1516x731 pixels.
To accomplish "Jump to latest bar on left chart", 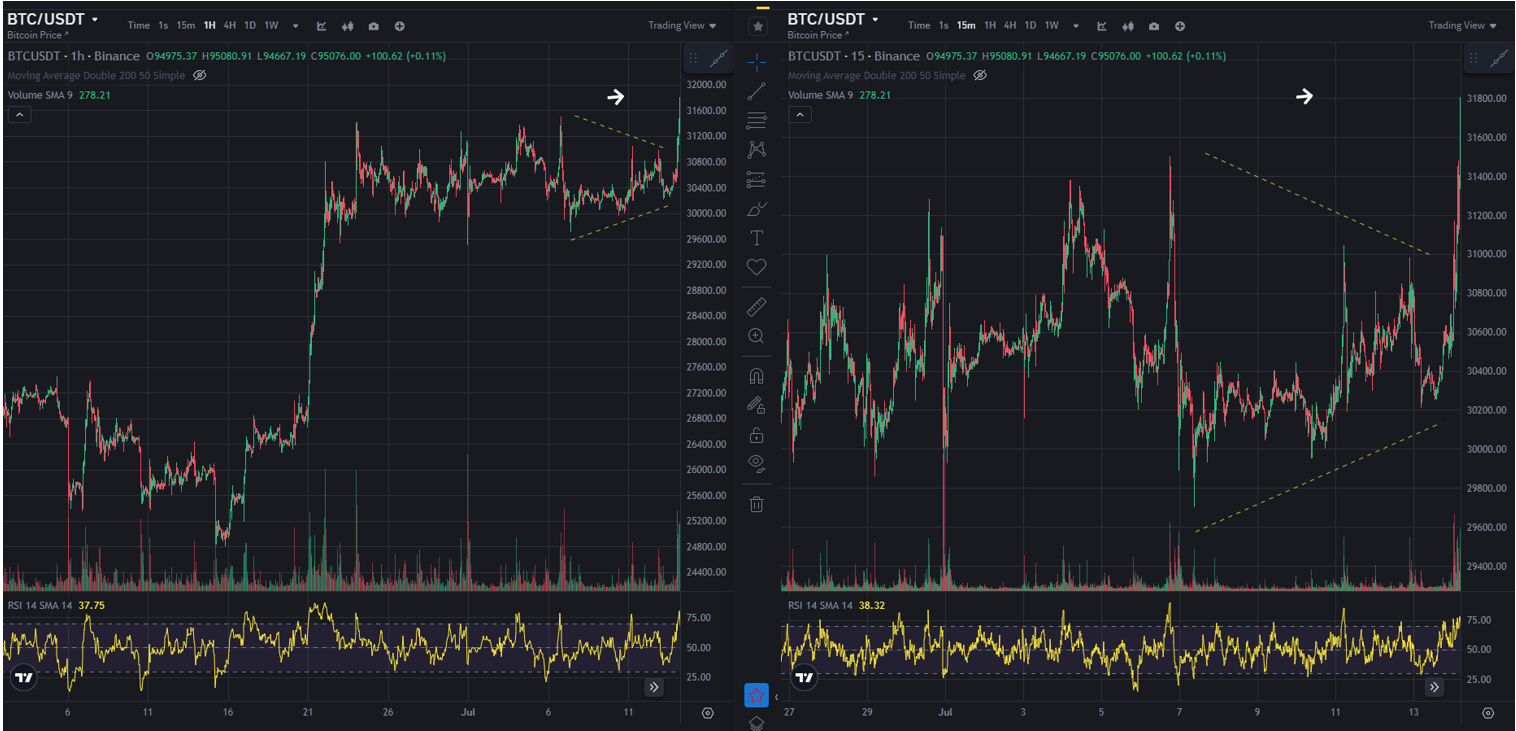I will [x=654, y=687].
